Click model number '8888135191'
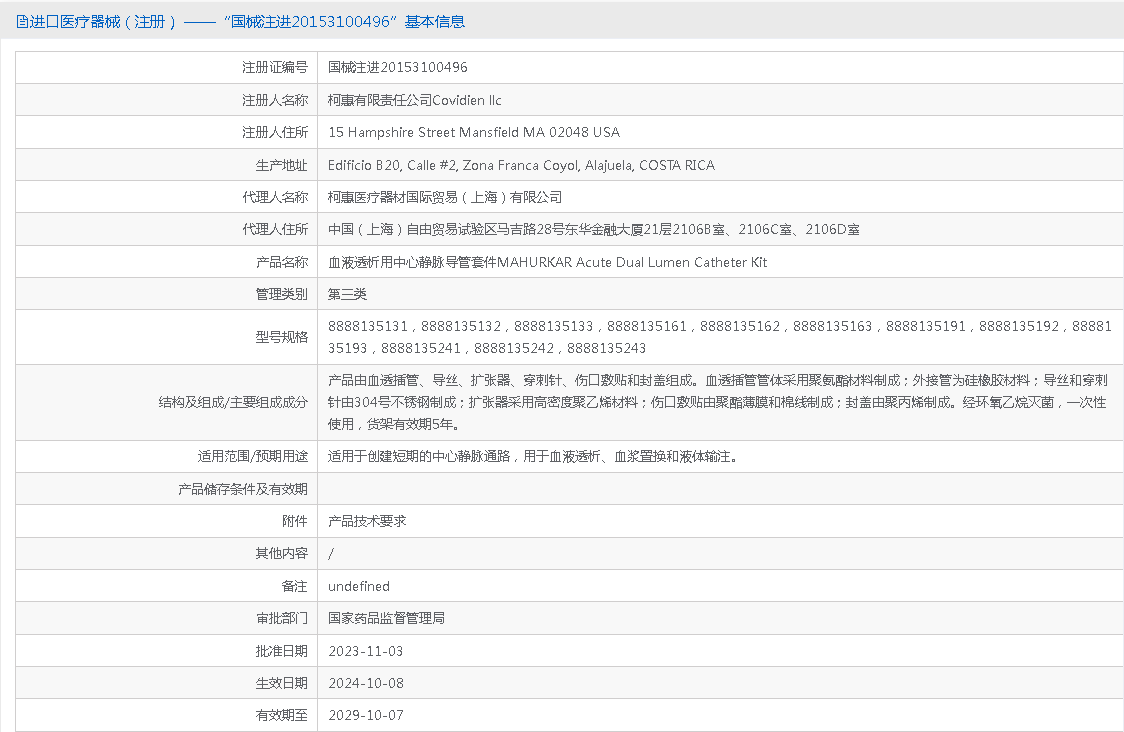This screenshot has width=1124, height=732. [925, 326]
